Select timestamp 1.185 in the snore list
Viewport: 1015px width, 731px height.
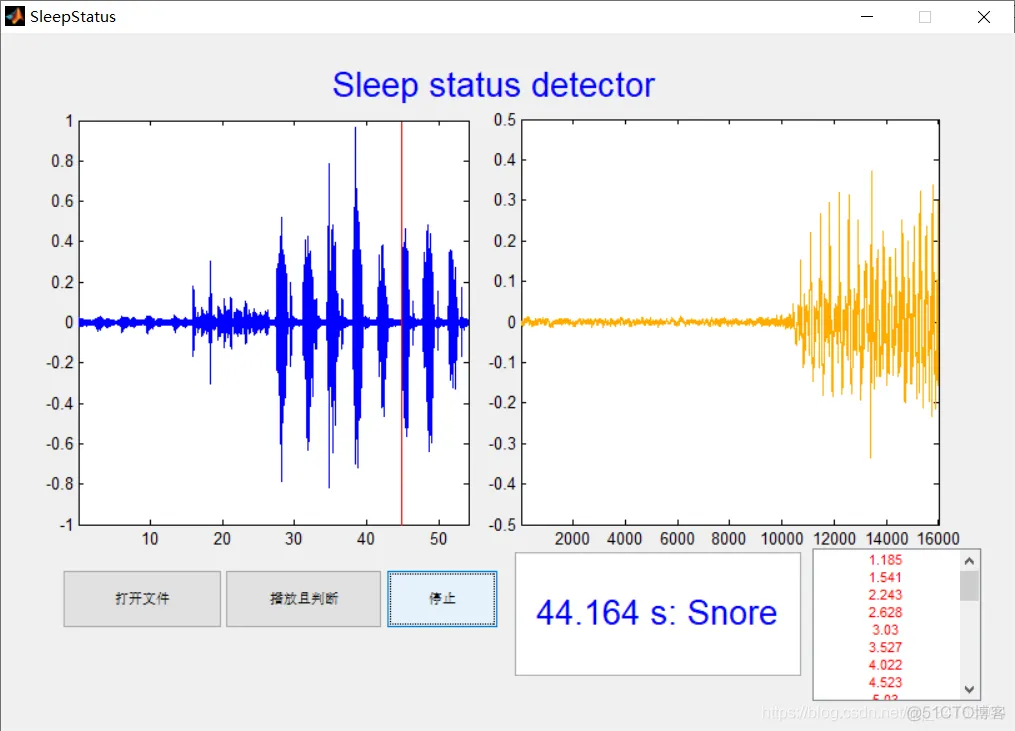[885, 560]
